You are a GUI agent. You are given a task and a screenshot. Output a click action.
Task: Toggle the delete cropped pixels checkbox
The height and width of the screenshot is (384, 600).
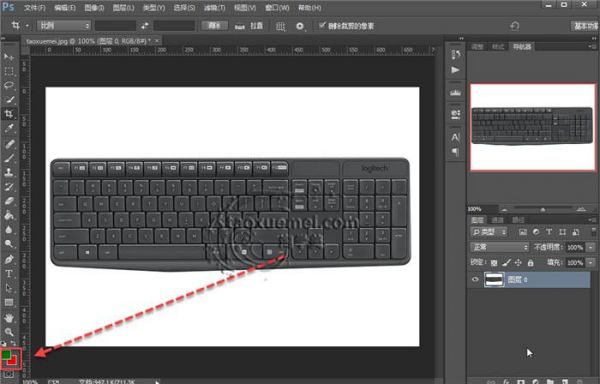point(322,25)
